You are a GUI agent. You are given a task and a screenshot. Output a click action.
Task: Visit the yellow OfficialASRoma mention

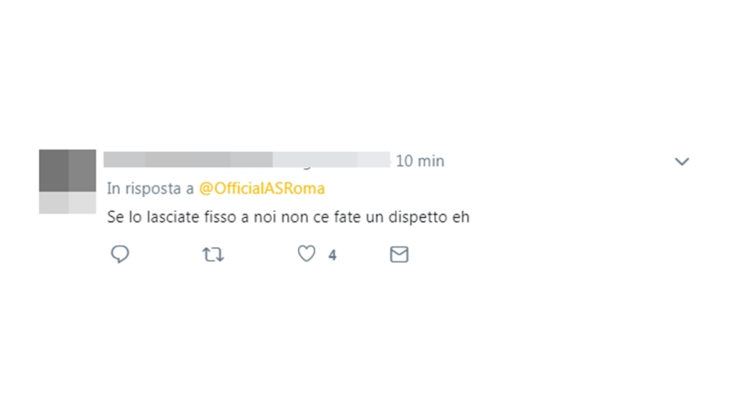[x=262, y=188]
